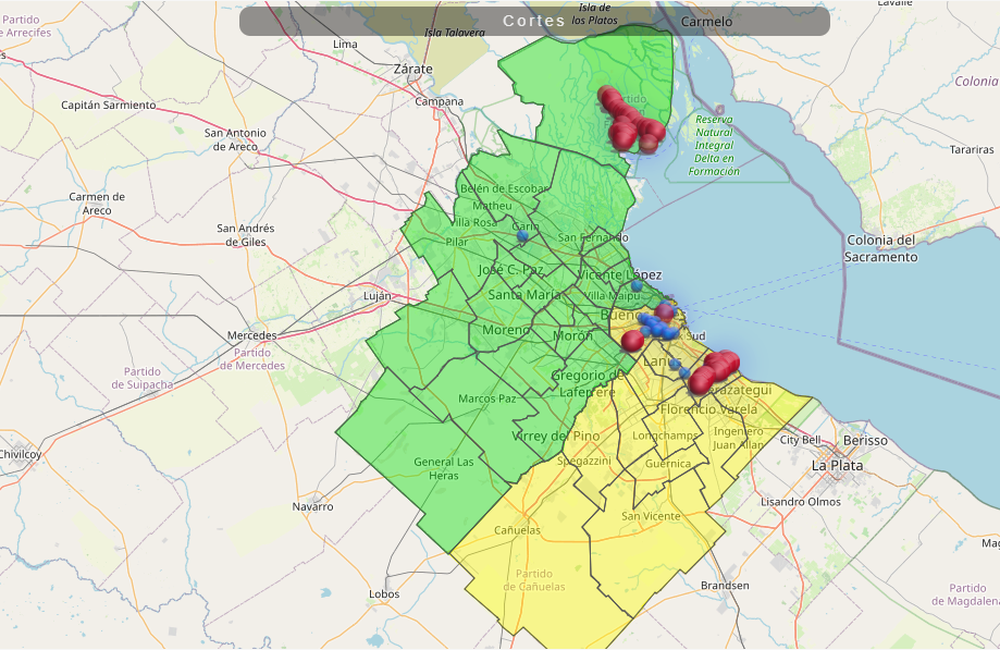Click the large red marker east of Morón

pyautogui.click(x=632, y=341)
